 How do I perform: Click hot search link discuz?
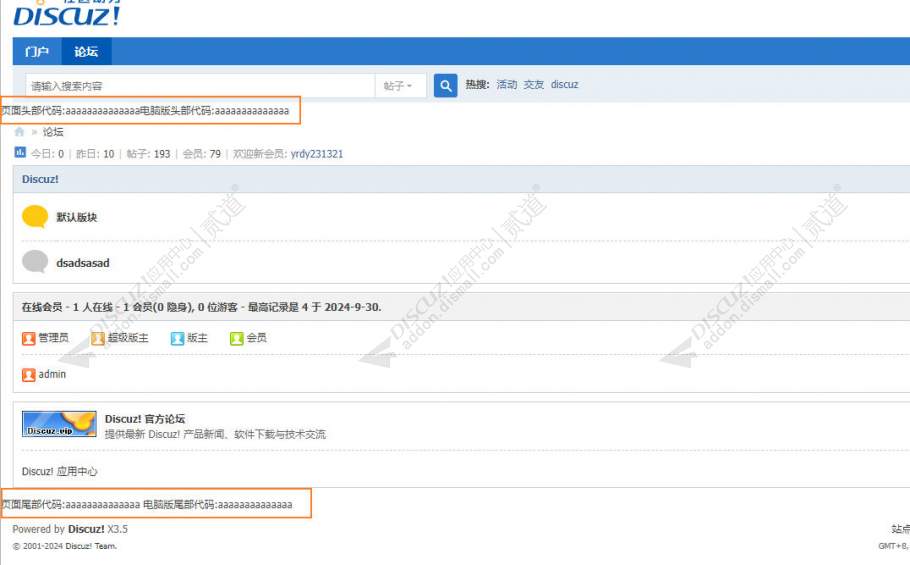coord(565,85)
